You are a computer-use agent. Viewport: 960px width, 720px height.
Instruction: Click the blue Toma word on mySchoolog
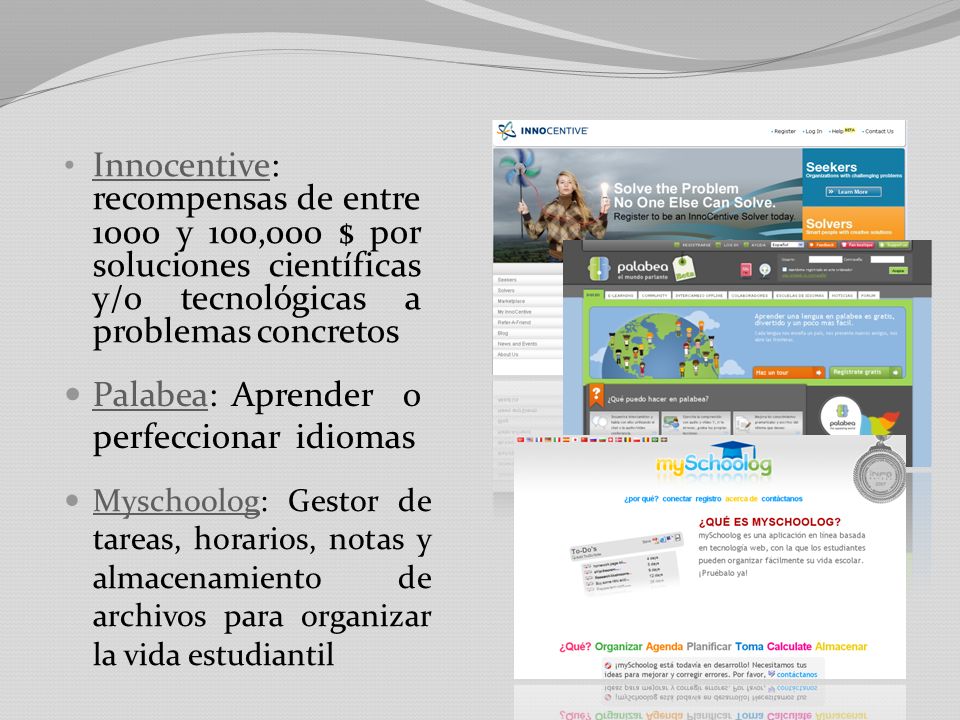(x=749, y=647)
